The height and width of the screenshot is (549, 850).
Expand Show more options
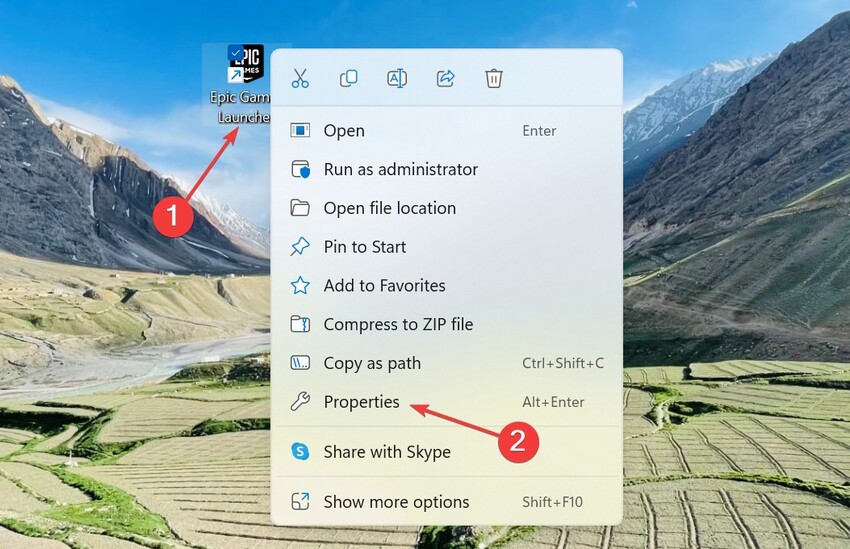pyautogui.click(x=396, y=502)
